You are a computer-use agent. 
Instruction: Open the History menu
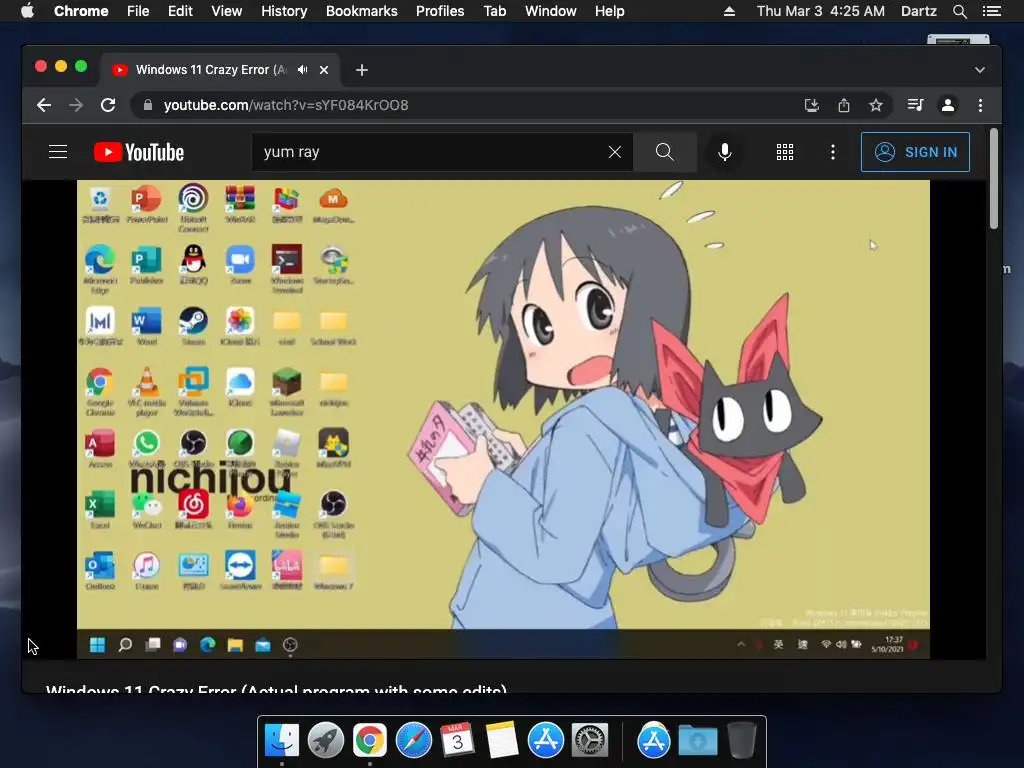[284, 11]
